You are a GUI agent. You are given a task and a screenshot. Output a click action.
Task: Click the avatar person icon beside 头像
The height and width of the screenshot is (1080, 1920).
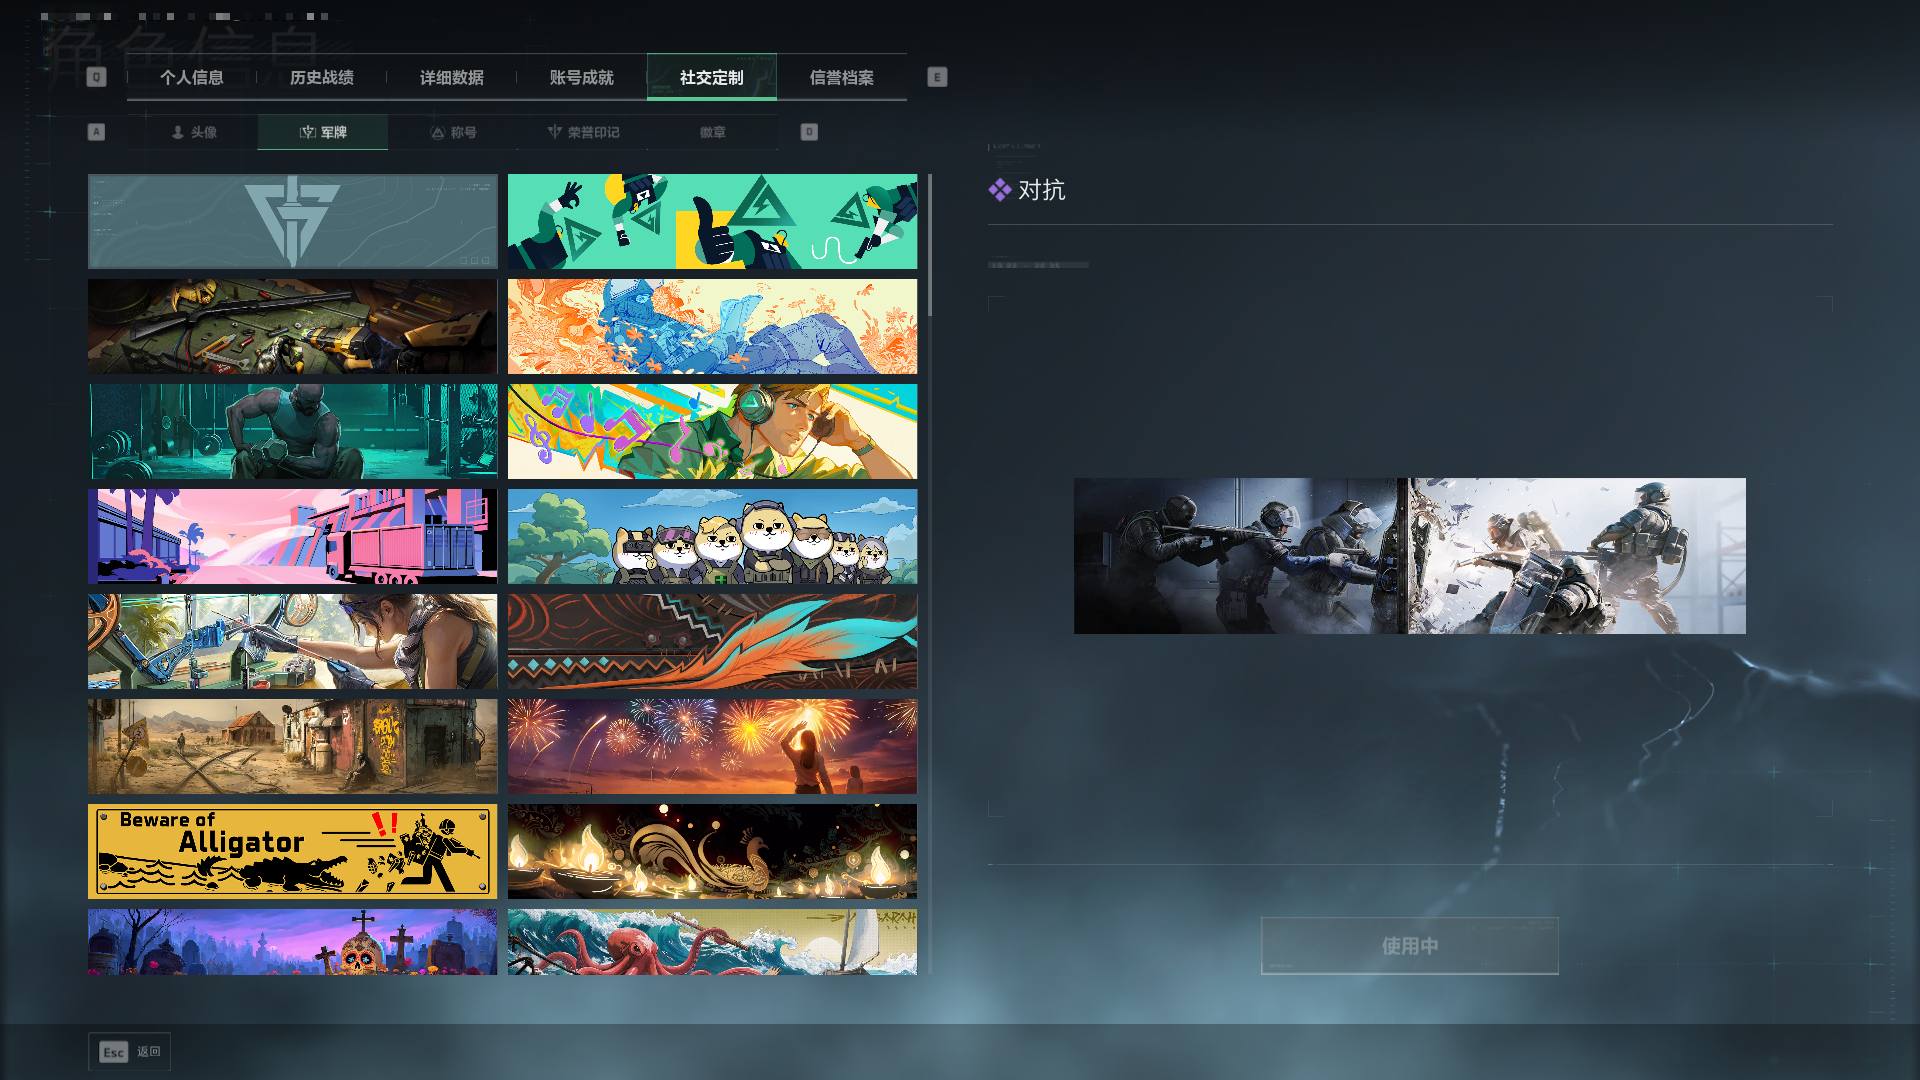point(178,132)
